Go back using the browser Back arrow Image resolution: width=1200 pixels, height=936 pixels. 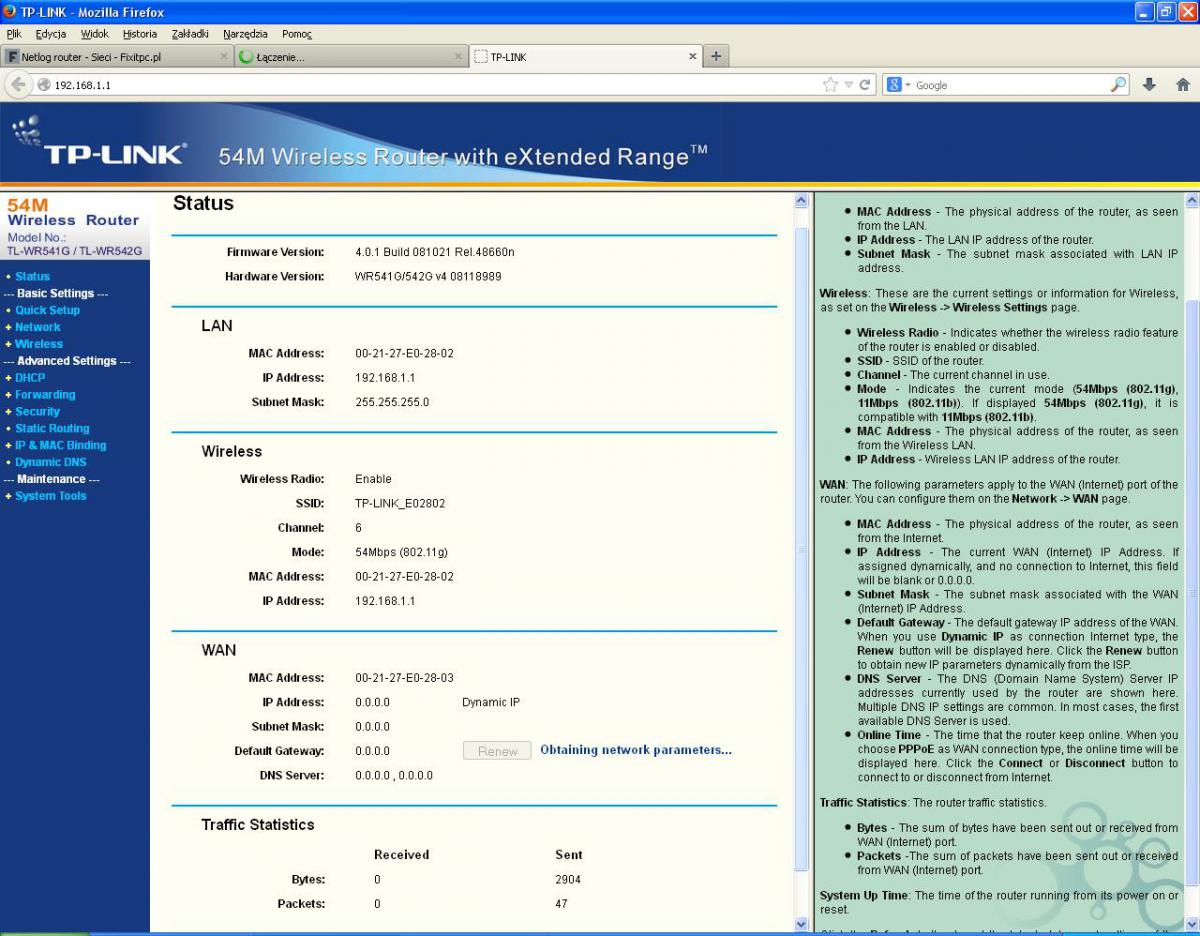(x=18, y=85)
